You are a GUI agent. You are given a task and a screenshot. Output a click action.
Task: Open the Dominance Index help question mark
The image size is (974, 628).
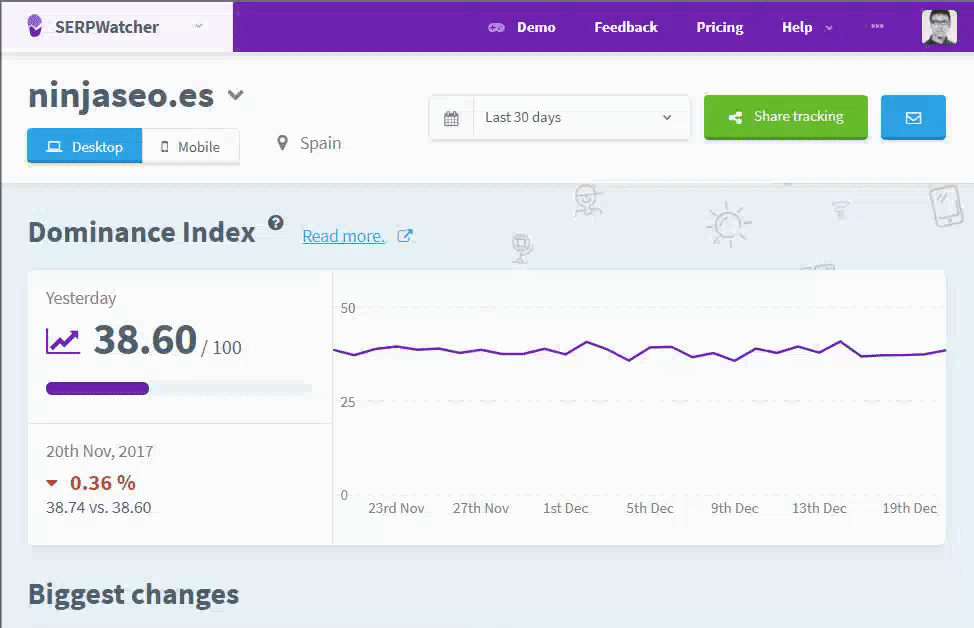(x=276, y=225)
